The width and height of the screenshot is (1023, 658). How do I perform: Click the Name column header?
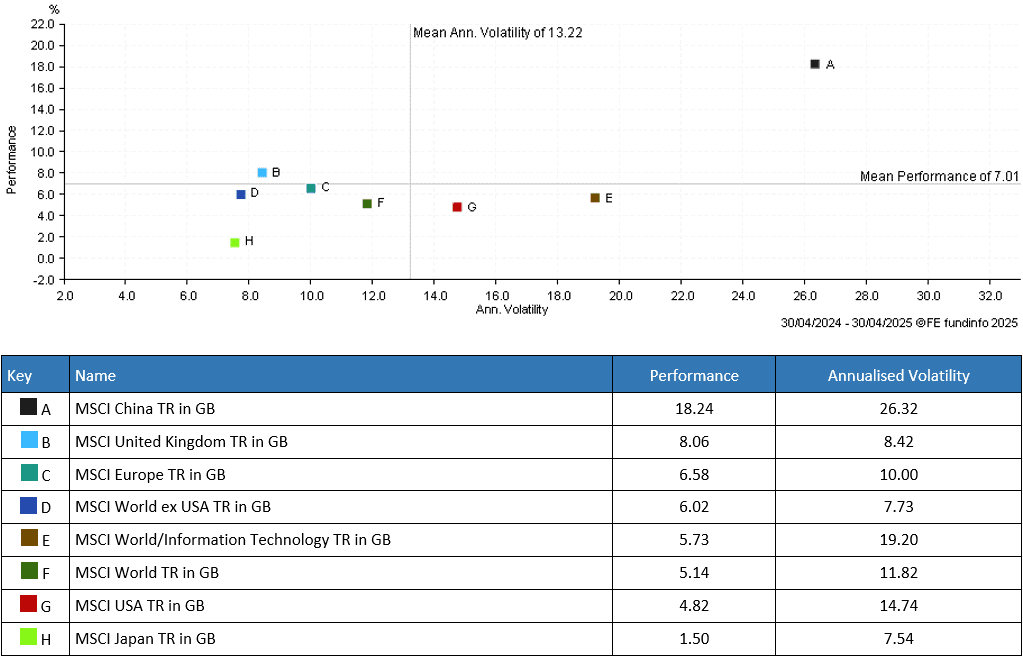click(x=341, y=374)
